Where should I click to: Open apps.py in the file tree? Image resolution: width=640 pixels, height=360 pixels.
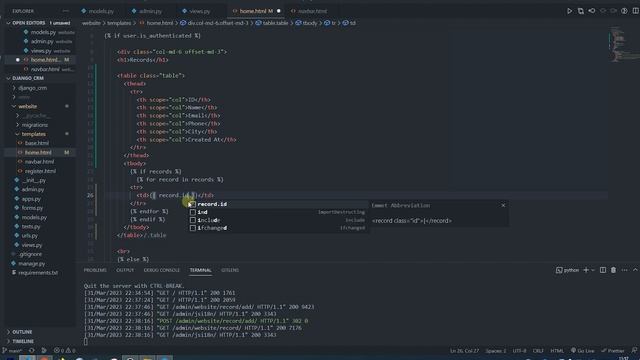pyautogui.click(x=31, y=199)
